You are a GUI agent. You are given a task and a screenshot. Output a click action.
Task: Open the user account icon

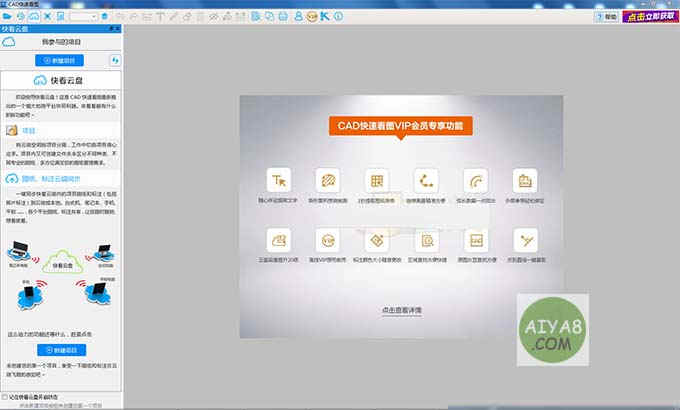(x=298, y=16)
